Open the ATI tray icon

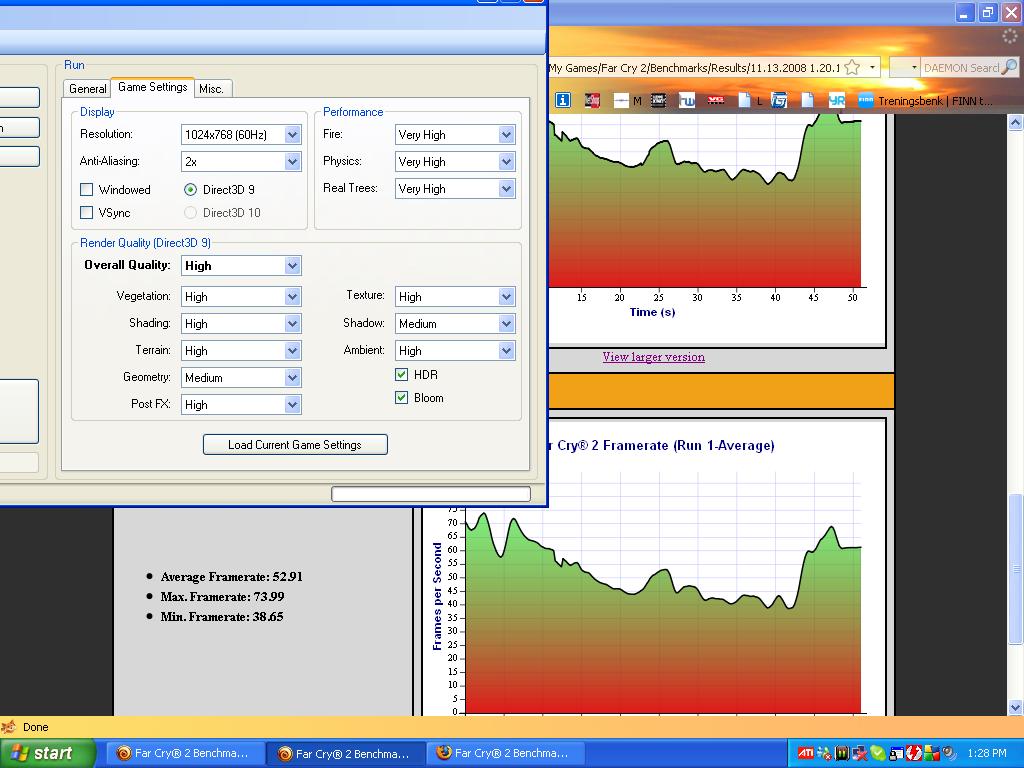click(806, 753)
